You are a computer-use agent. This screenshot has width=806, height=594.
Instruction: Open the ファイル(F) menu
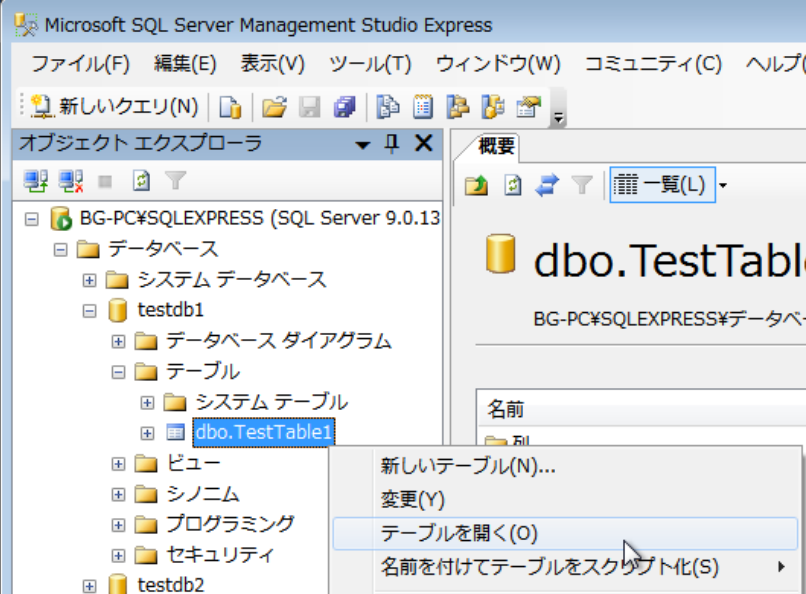(80, 64)
